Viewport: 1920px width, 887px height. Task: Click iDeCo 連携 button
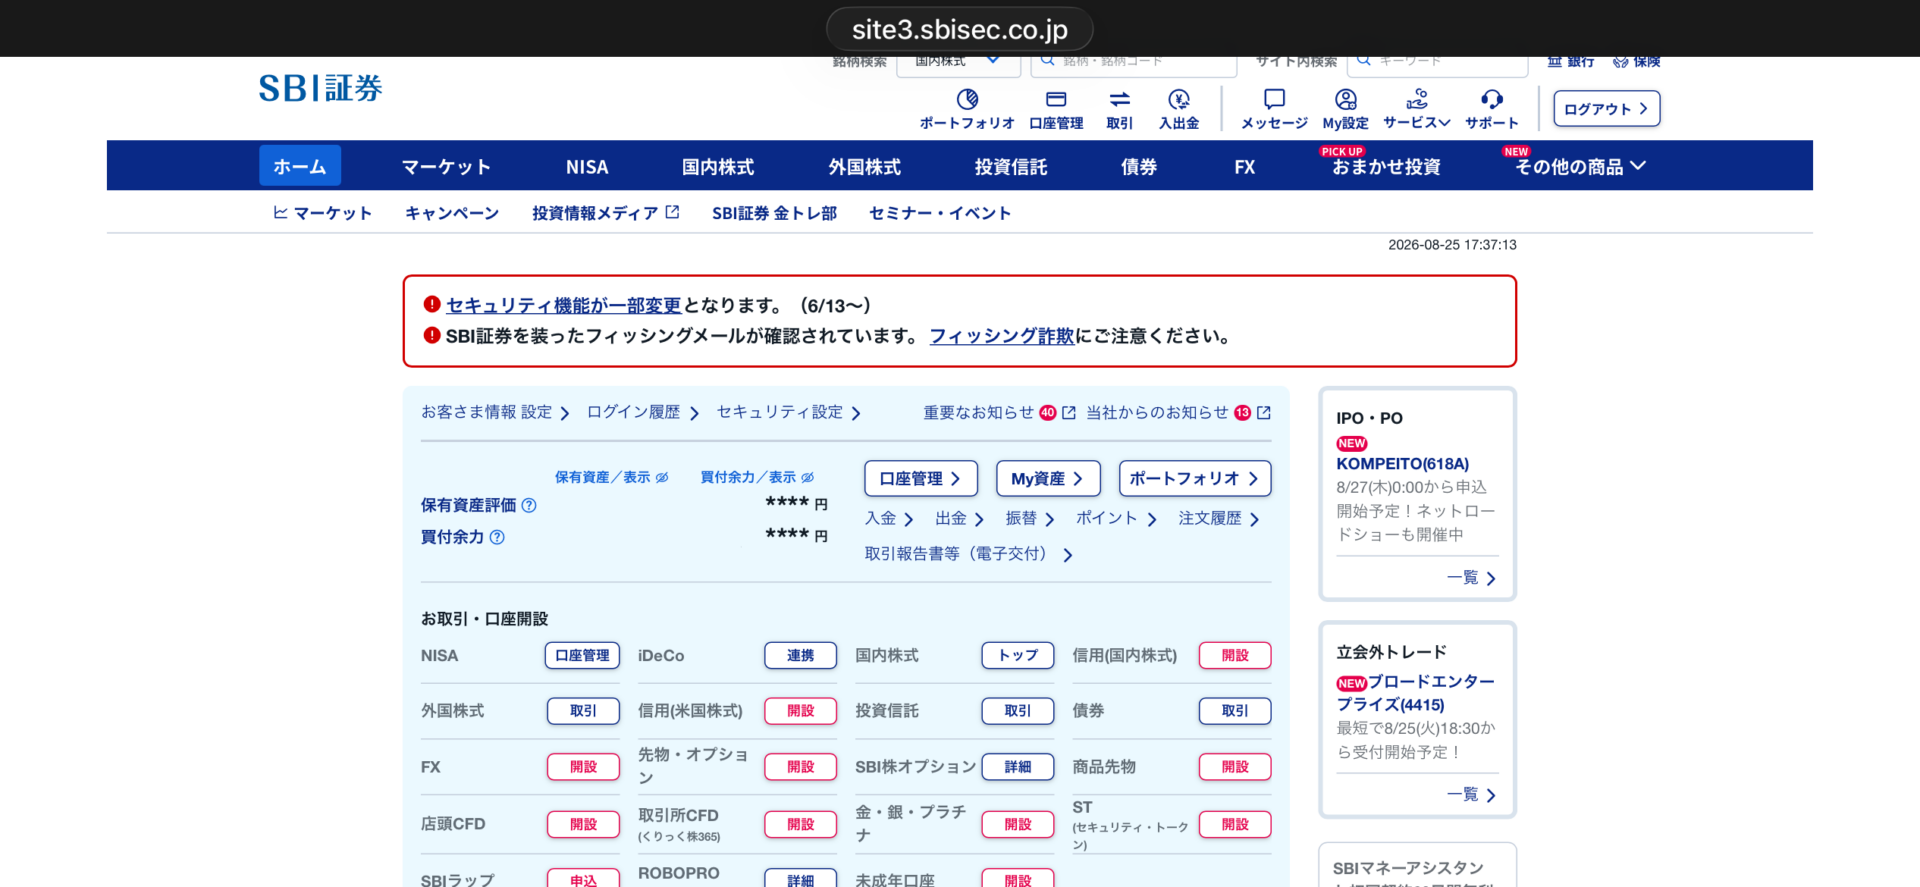point(800,656)
